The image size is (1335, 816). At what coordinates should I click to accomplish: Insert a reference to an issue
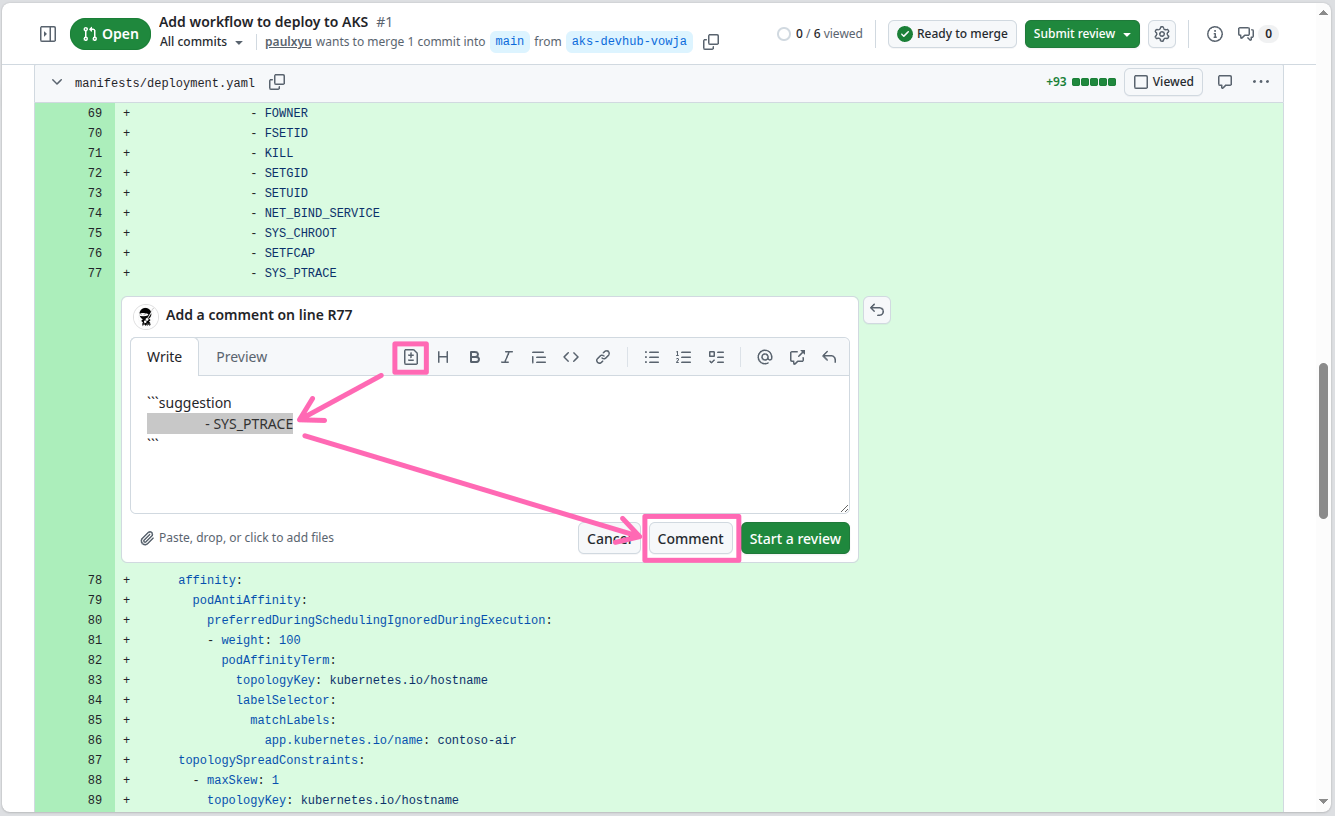click(797, 357)
